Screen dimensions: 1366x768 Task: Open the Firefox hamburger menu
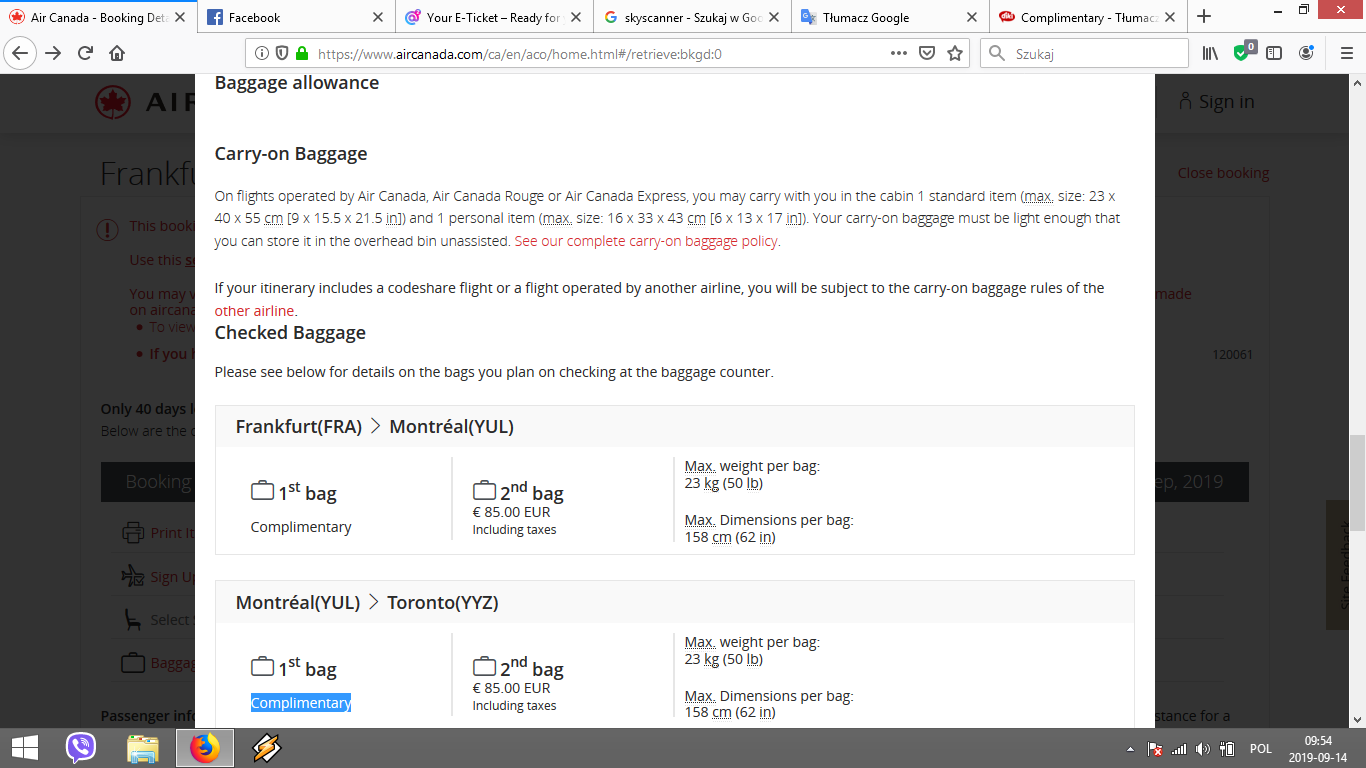click(1345, 54)
